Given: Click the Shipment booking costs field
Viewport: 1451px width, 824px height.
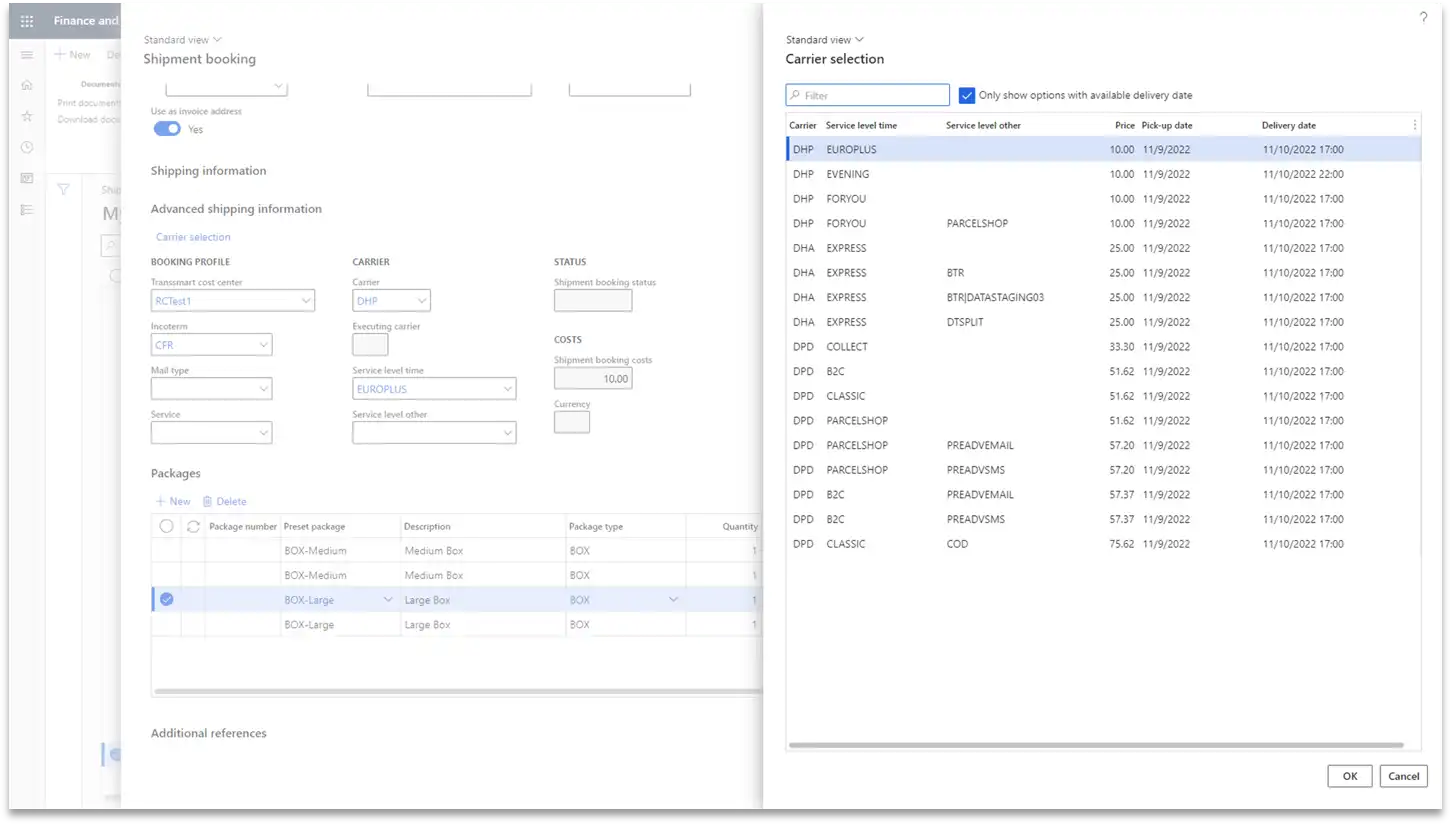Looking at the screenshot, I should tap(593, 379).
